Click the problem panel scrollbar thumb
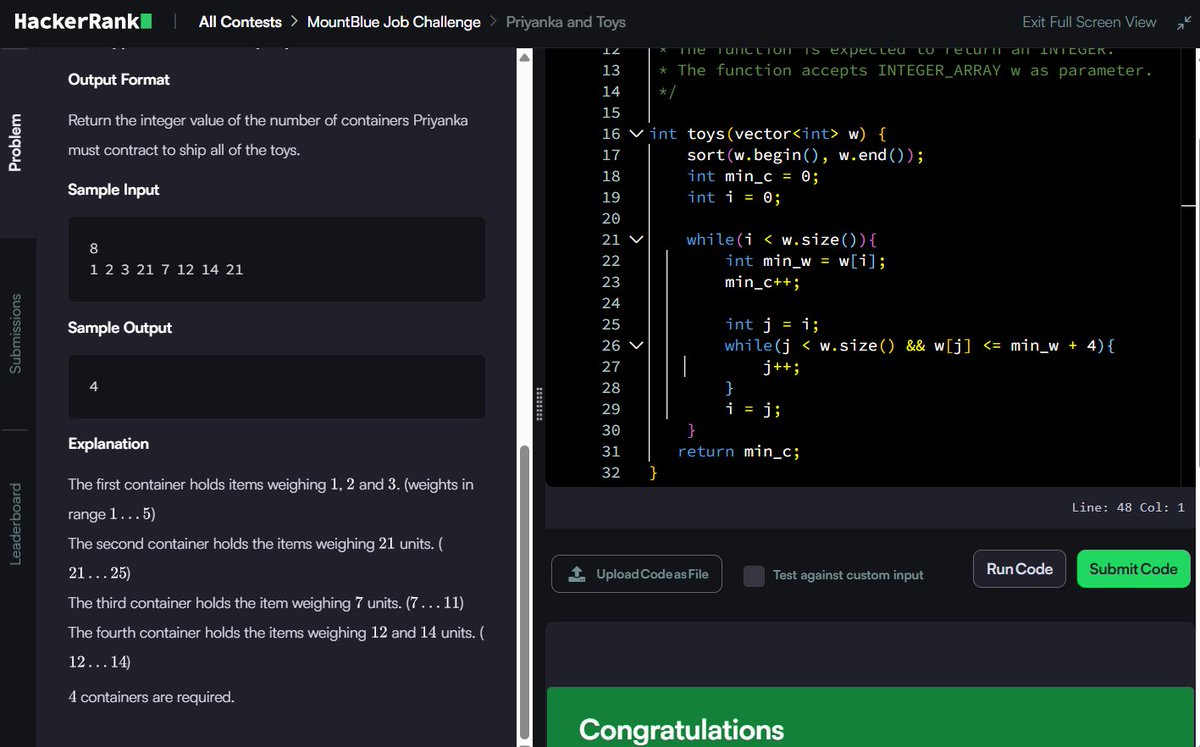 (525, 590)
